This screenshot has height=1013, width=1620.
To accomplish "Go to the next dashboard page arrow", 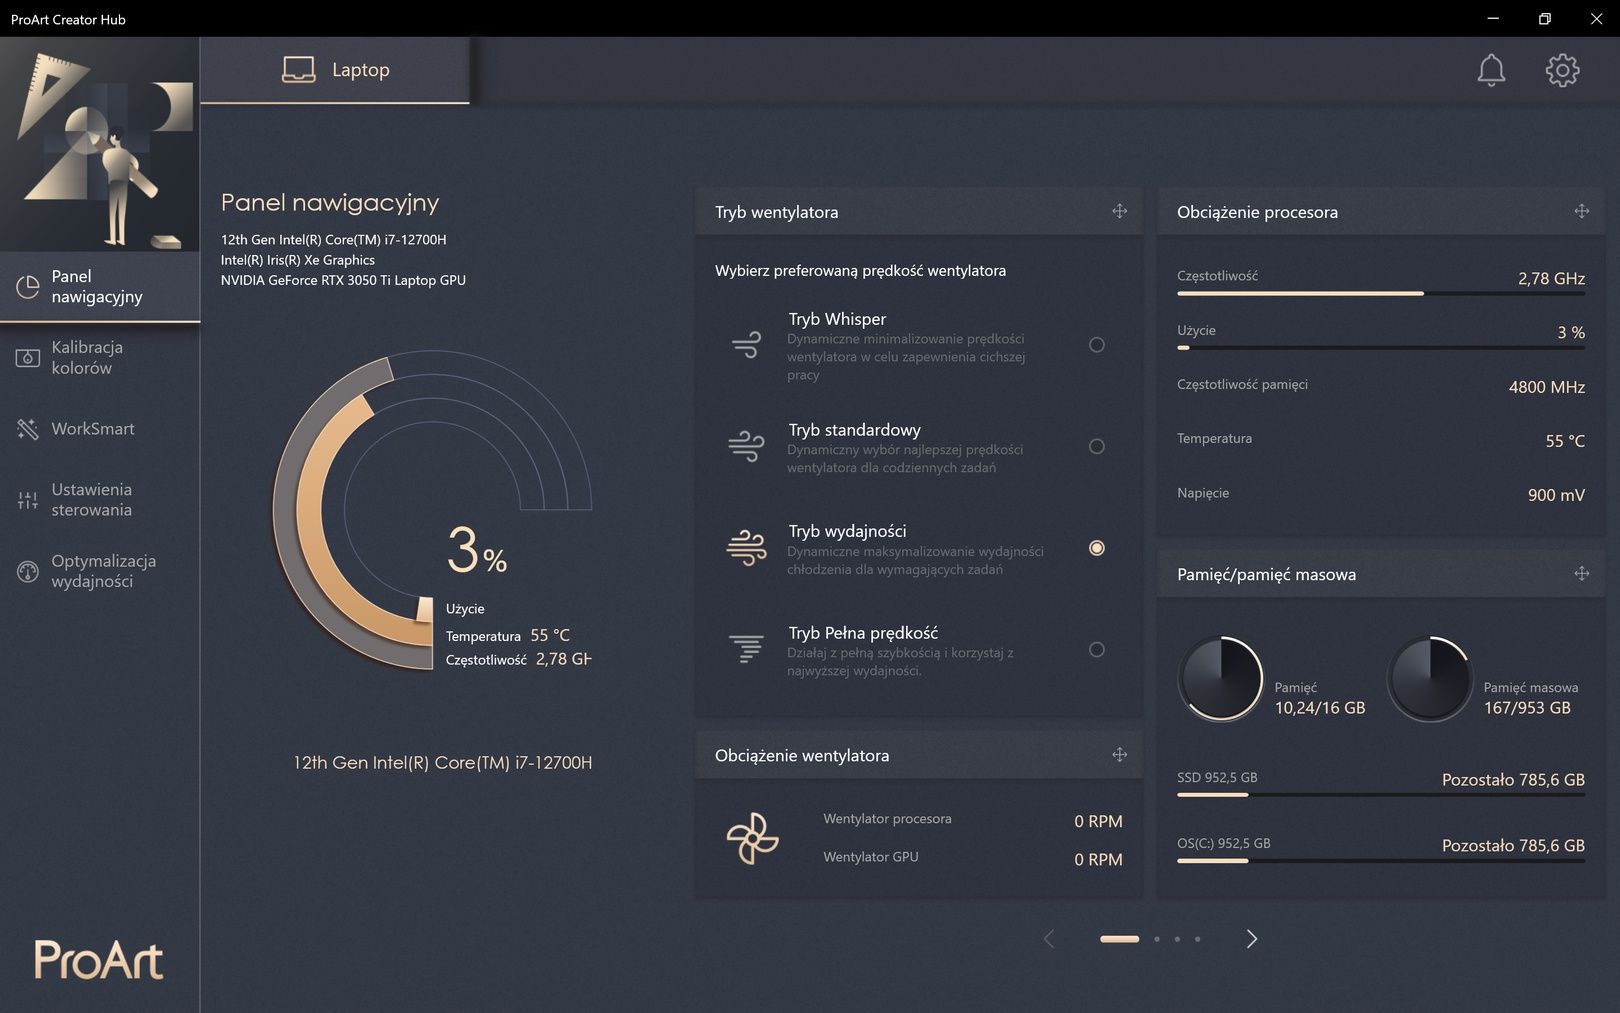I will pos(1251,939).
